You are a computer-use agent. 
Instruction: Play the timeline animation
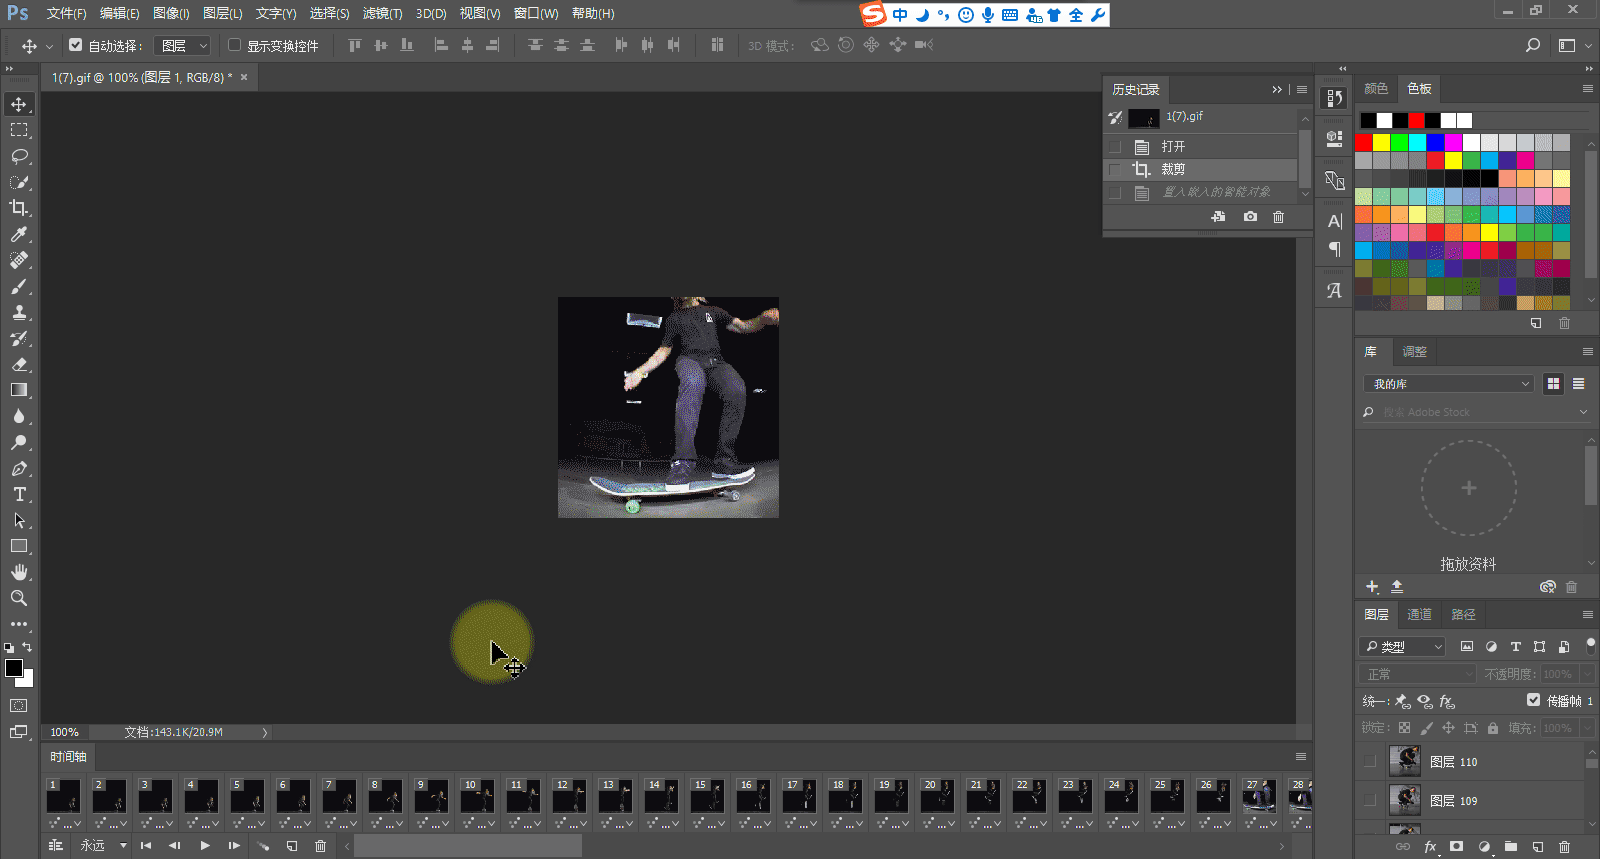coord(205,846)
